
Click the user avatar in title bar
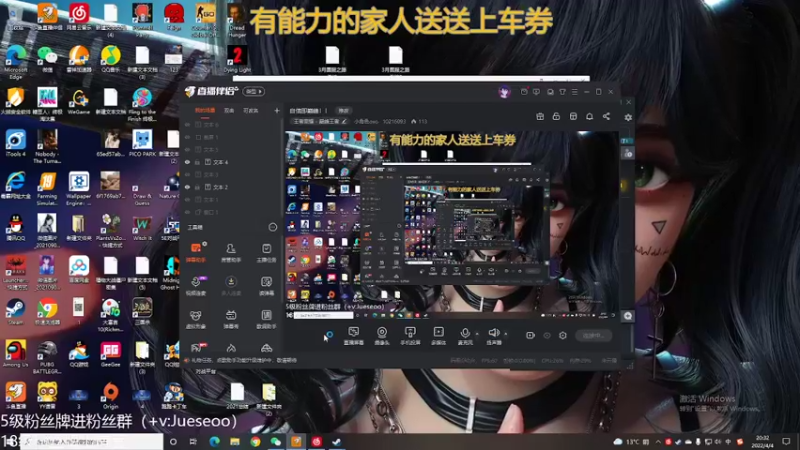pyautogui.click(x=505, y=92)
